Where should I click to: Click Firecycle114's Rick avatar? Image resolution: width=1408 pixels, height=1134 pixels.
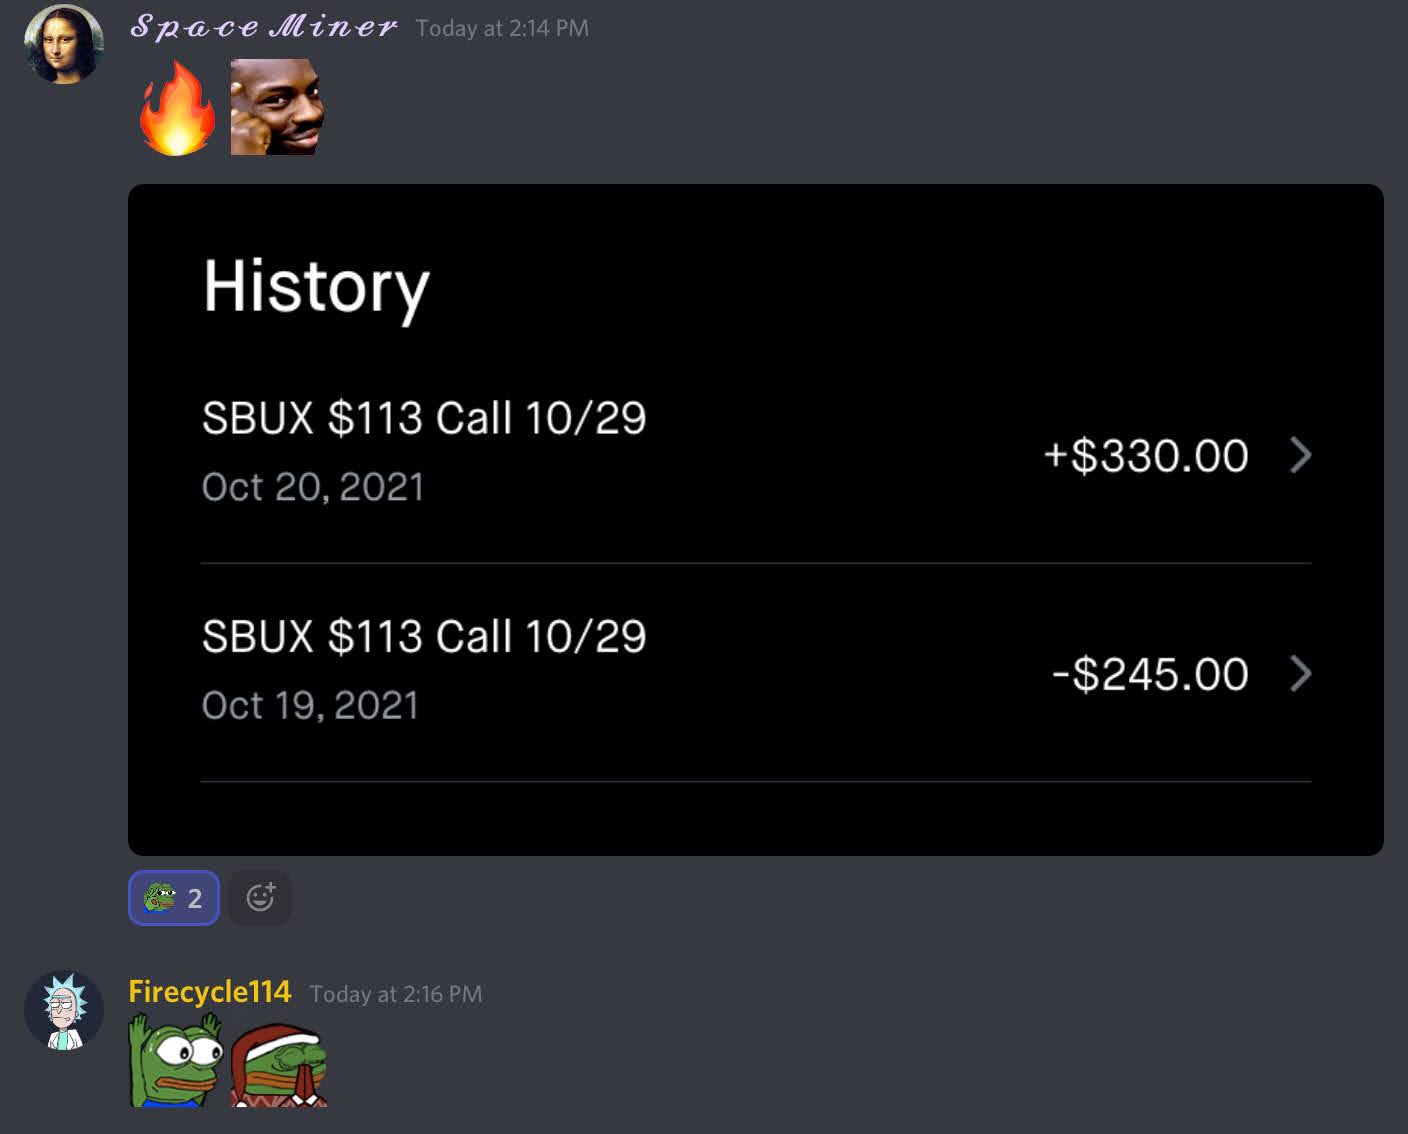pos(64,1010)
